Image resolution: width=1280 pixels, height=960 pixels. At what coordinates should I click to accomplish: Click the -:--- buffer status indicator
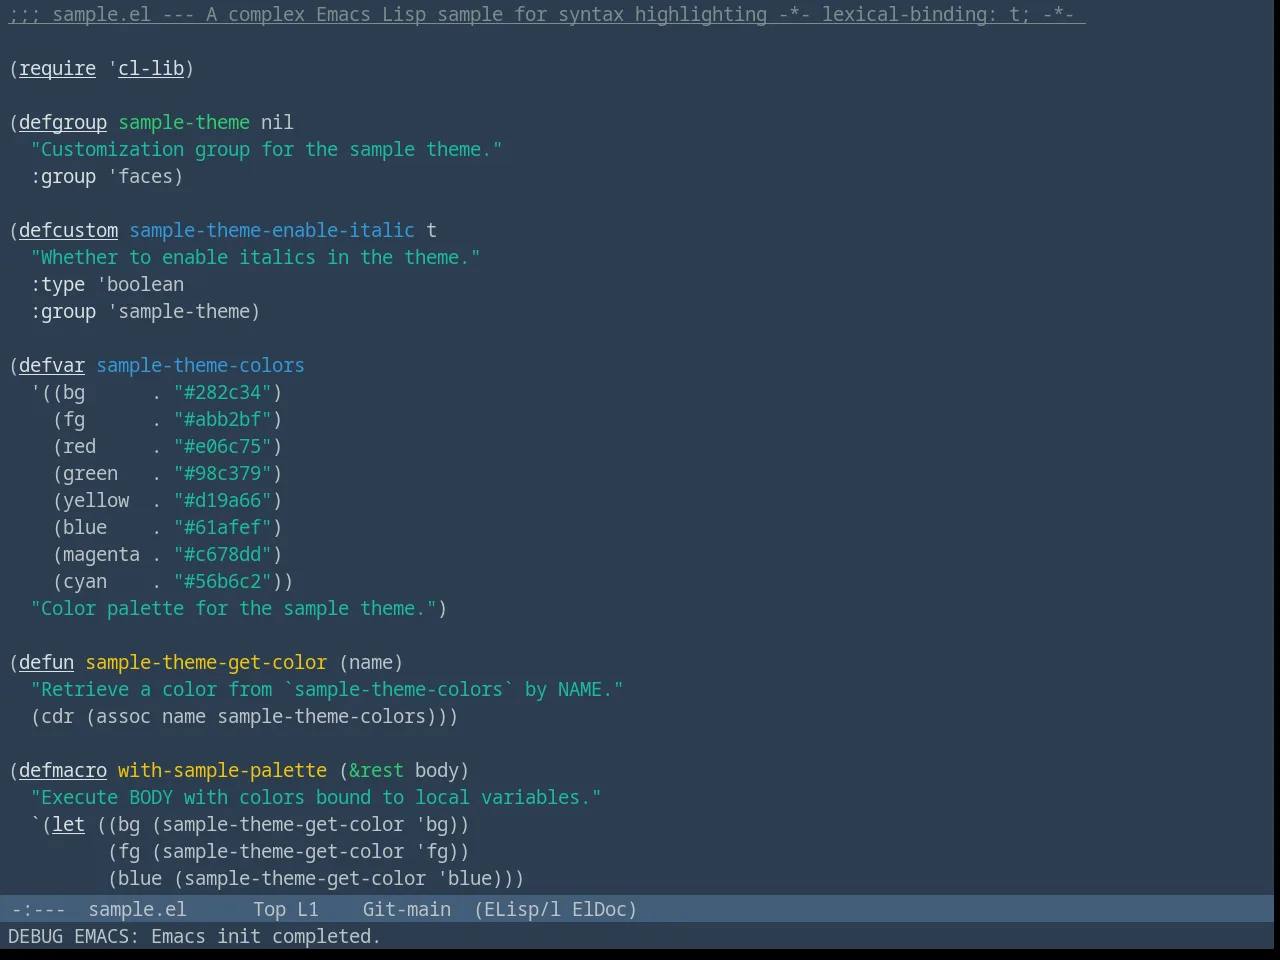pos(38,909)
